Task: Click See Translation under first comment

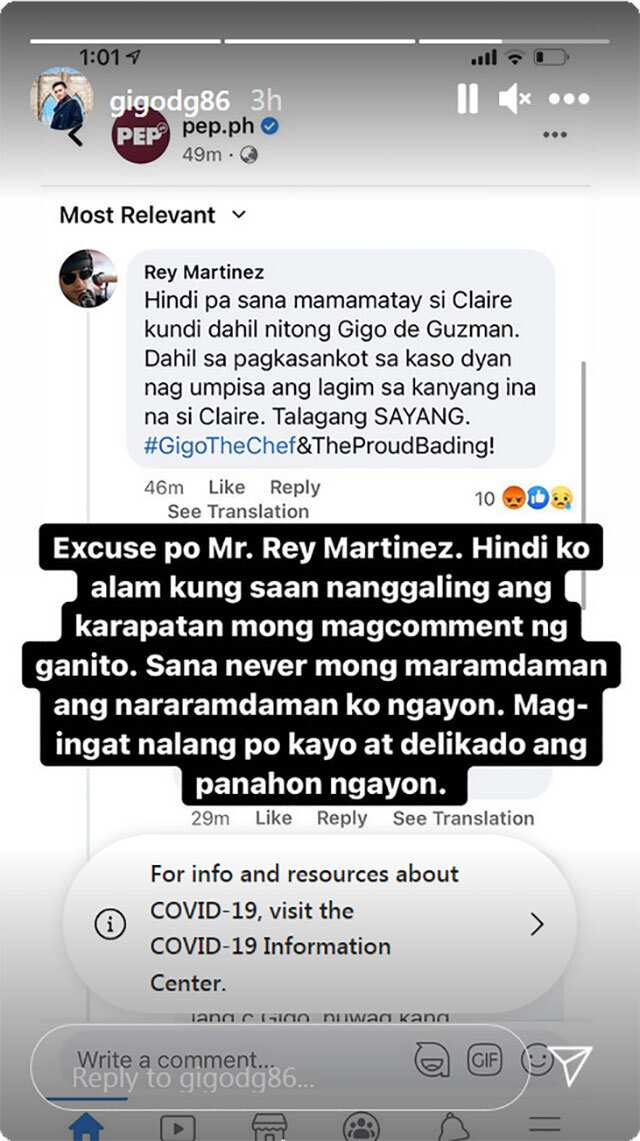Action: (x=238, y=512)
